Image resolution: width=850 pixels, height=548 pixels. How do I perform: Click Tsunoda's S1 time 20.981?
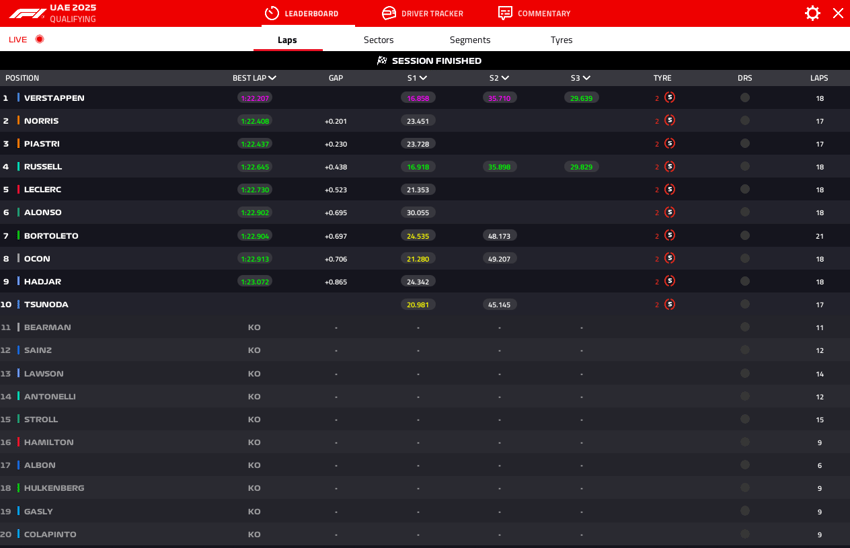418,305
